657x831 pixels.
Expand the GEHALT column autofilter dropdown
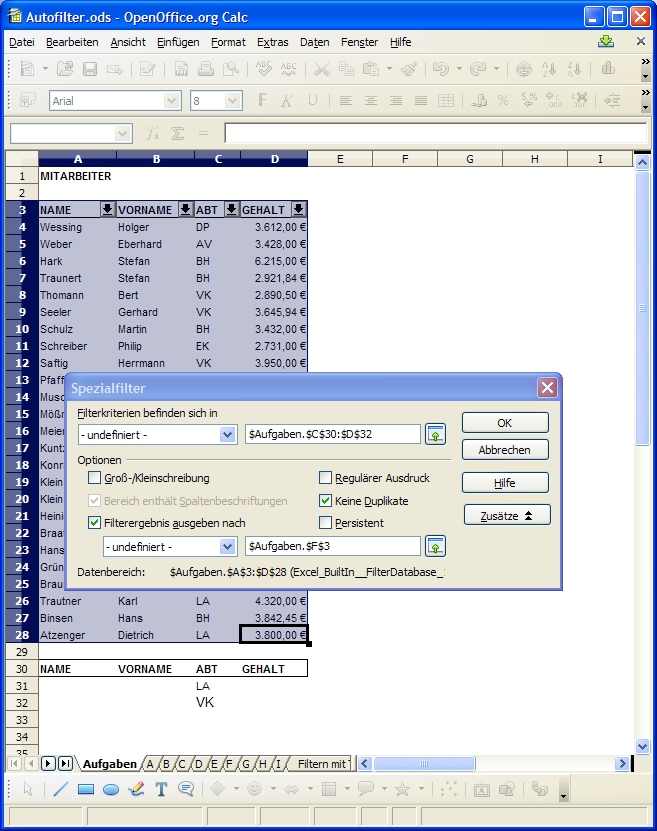(x=298, y=210)
